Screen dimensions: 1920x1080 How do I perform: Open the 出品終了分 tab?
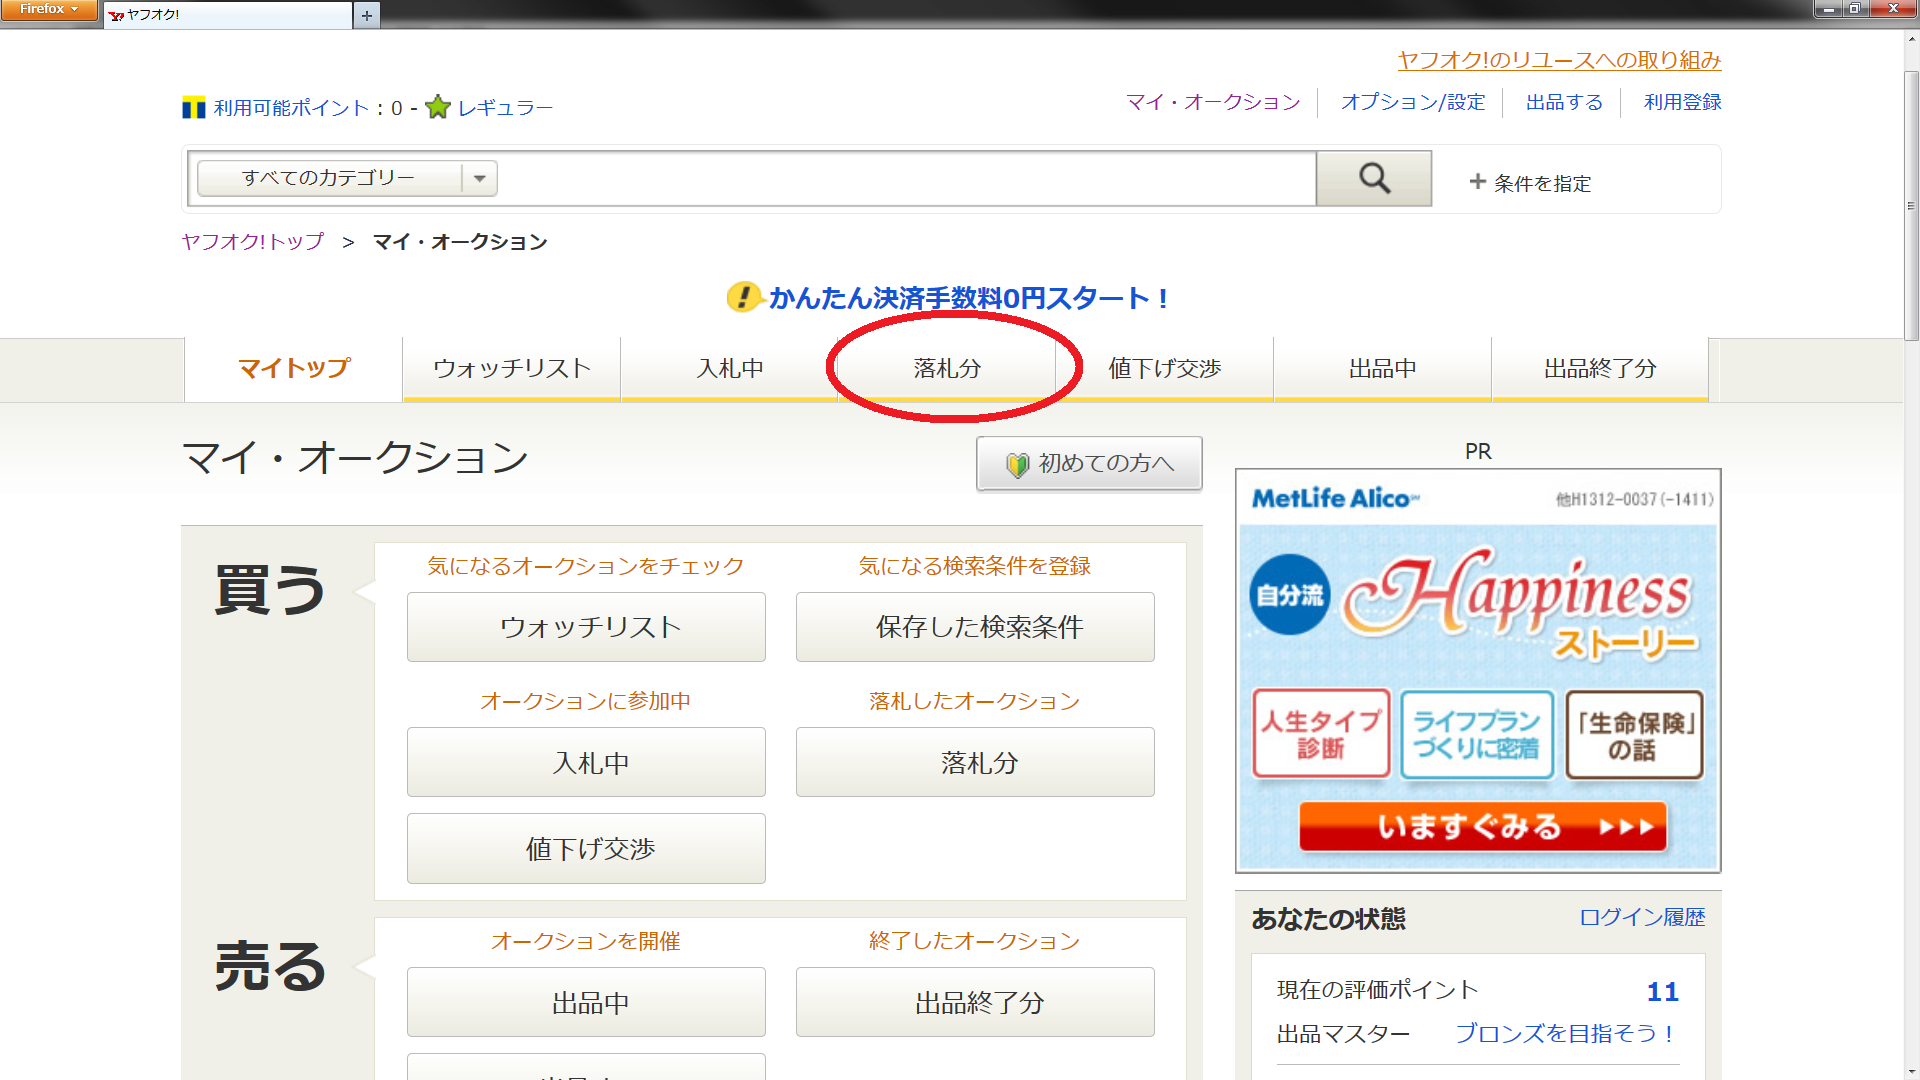[x=1600, y=369]
